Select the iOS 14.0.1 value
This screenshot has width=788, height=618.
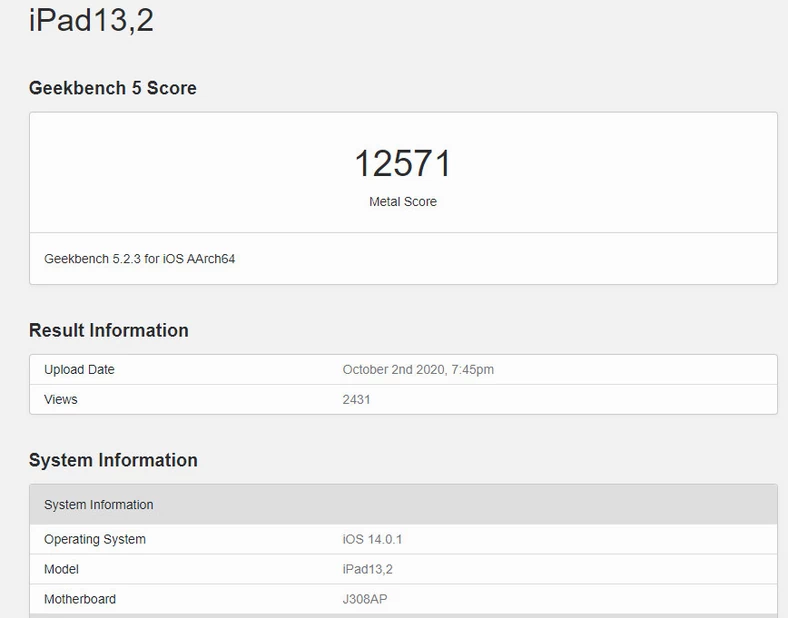point(372,540)
